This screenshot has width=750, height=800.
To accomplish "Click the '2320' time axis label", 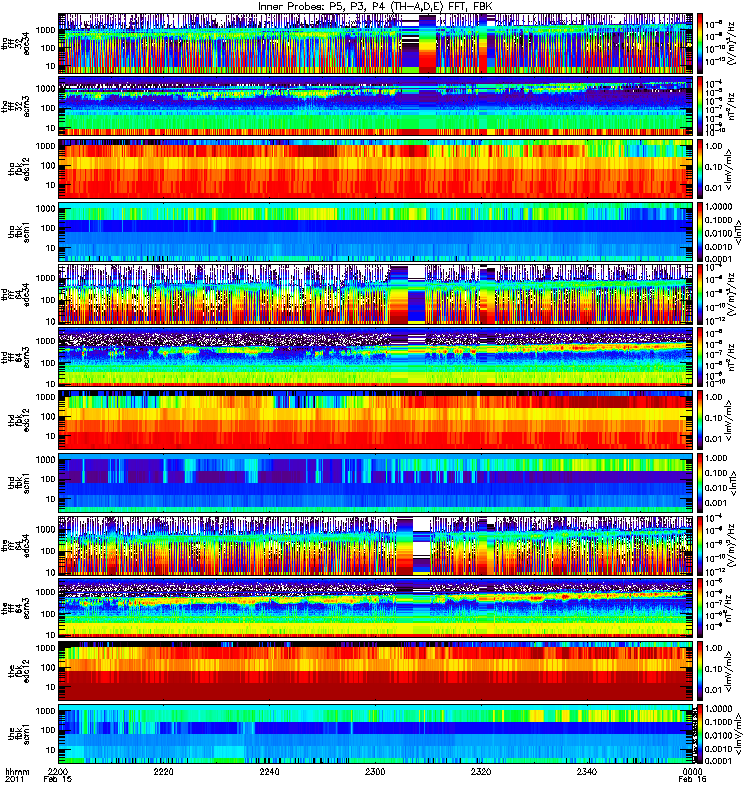I will [x=481, y=771].
